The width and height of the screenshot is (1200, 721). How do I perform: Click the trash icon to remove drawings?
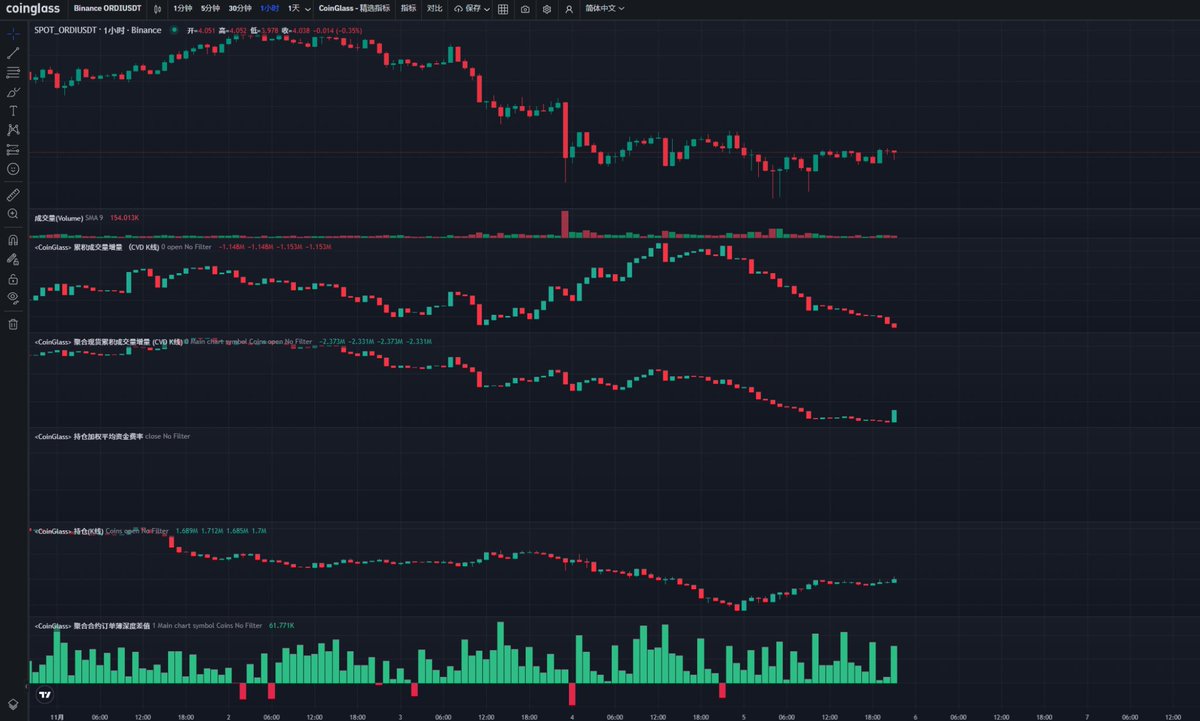click(x=13, y=323)
